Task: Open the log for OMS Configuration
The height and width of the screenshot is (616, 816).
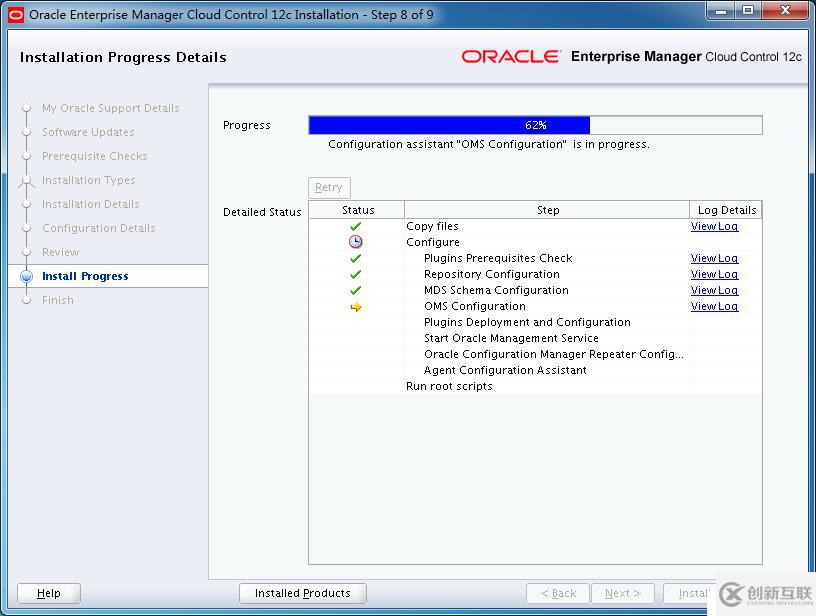Action: pos(714,306)
